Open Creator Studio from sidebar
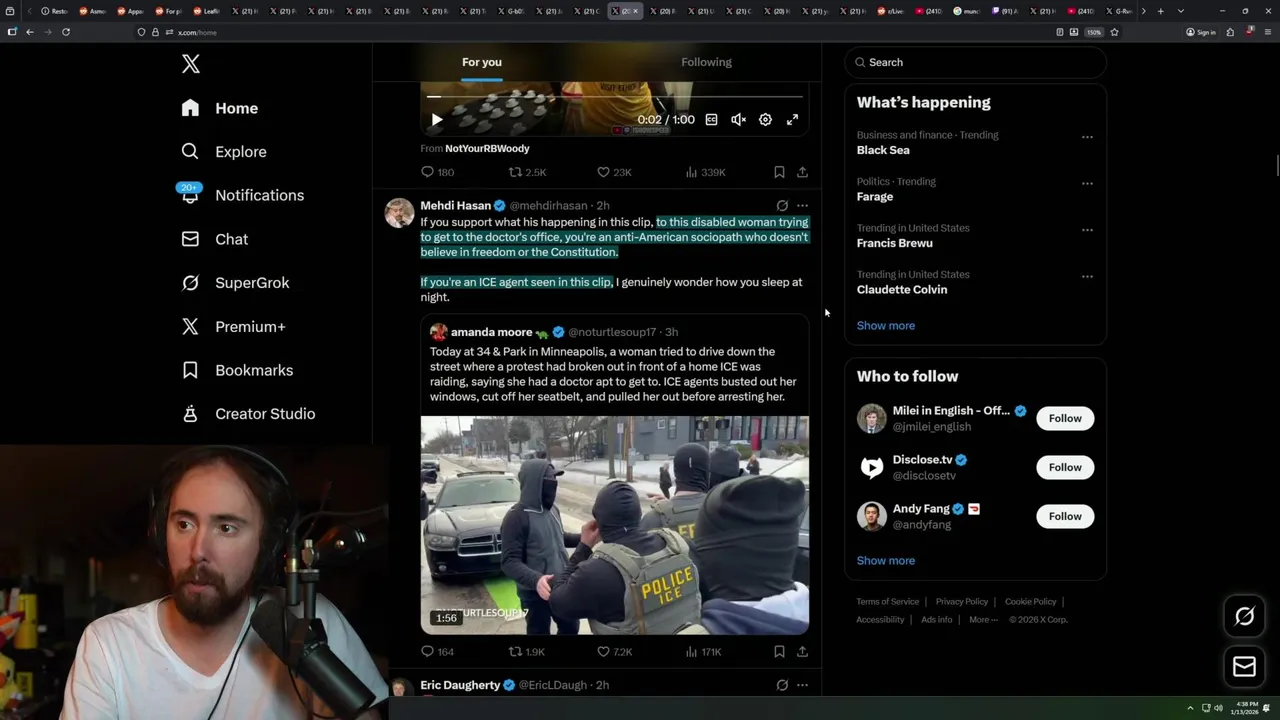 coord(248,414)
